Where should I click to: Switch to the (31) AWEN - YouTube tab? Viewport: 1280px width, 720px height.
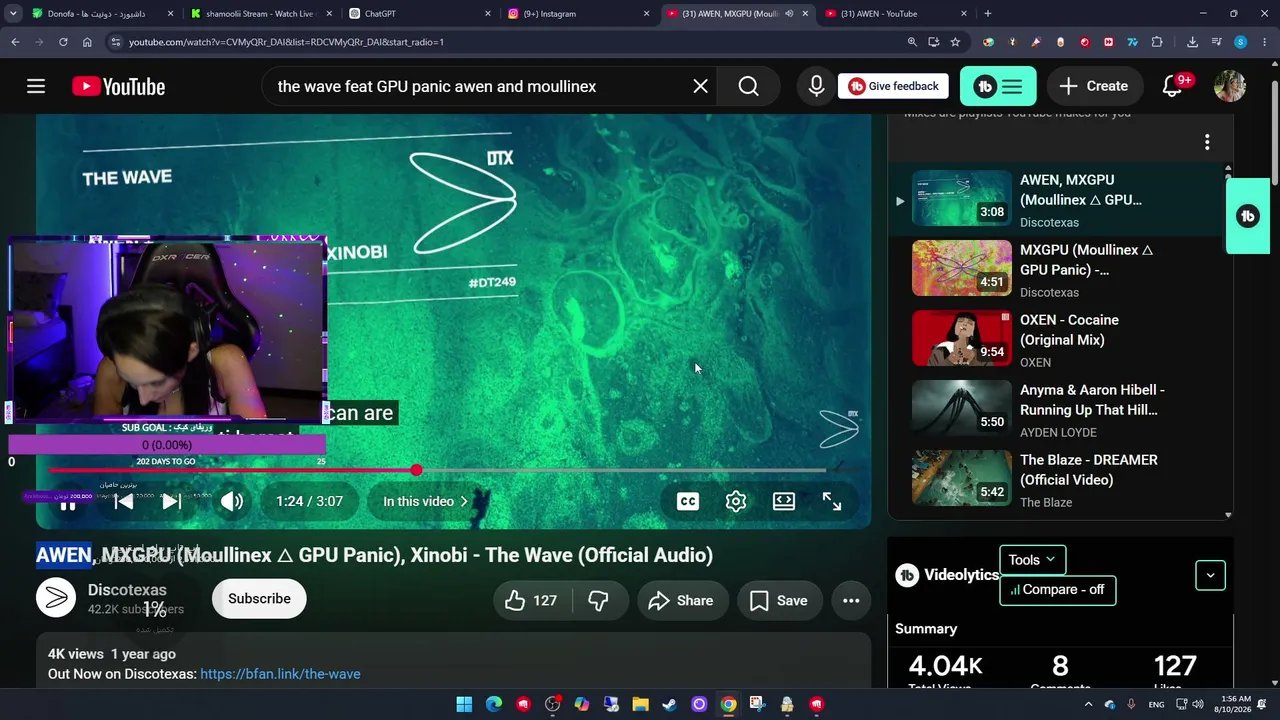coord(896,14)
